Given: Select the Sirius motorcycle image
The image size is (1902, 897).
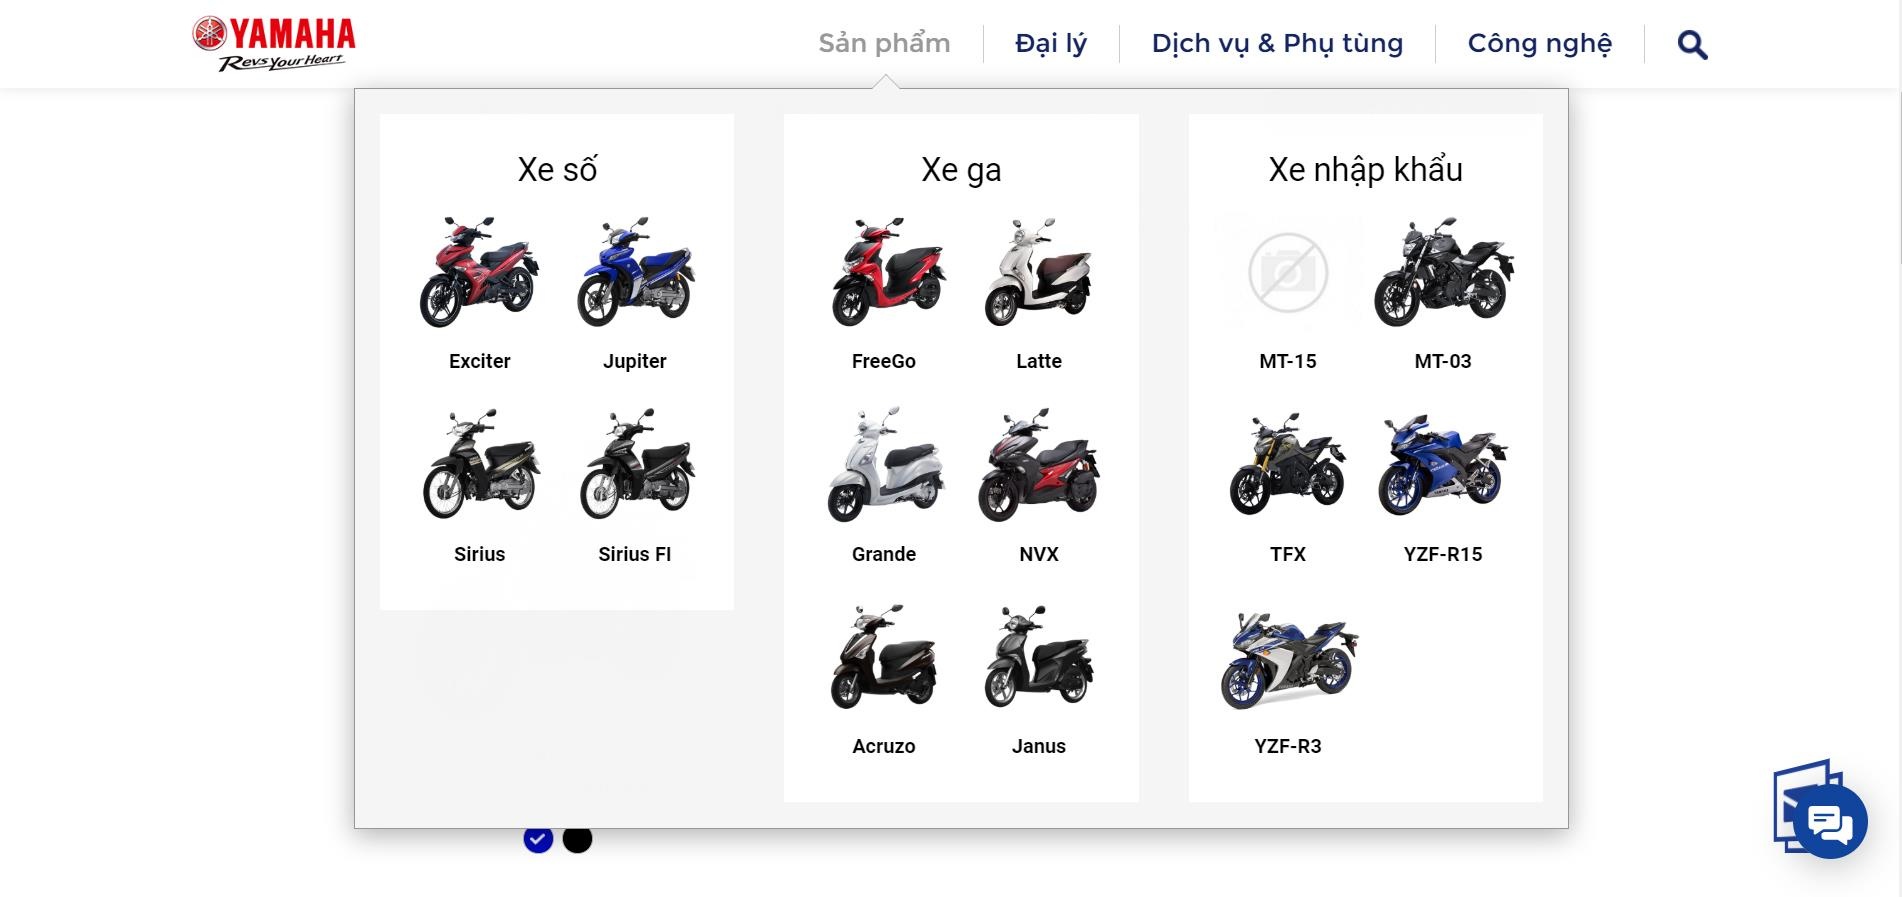Looking at the screenshot, I should point(480,464).
